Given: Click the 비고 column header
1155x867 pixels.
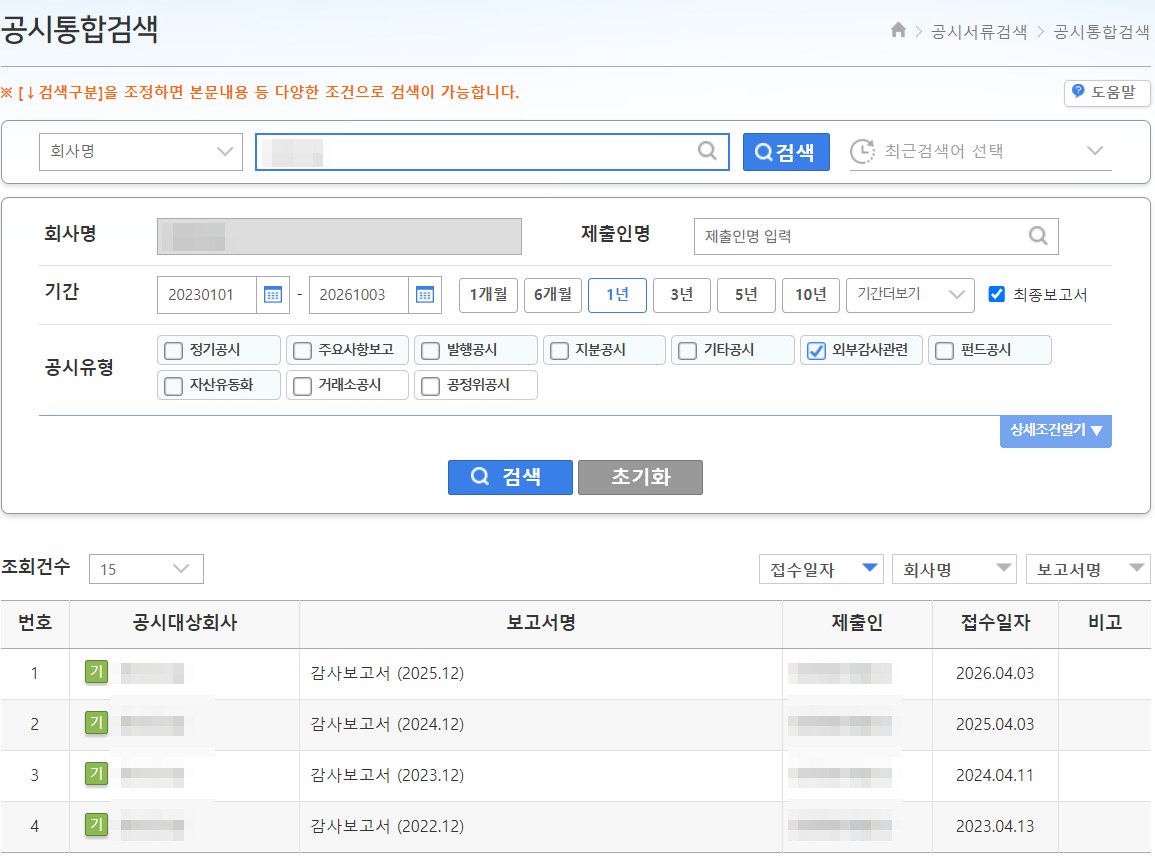Looking at the screenshot, I should pyautogui.click(x=1105, y=623).
